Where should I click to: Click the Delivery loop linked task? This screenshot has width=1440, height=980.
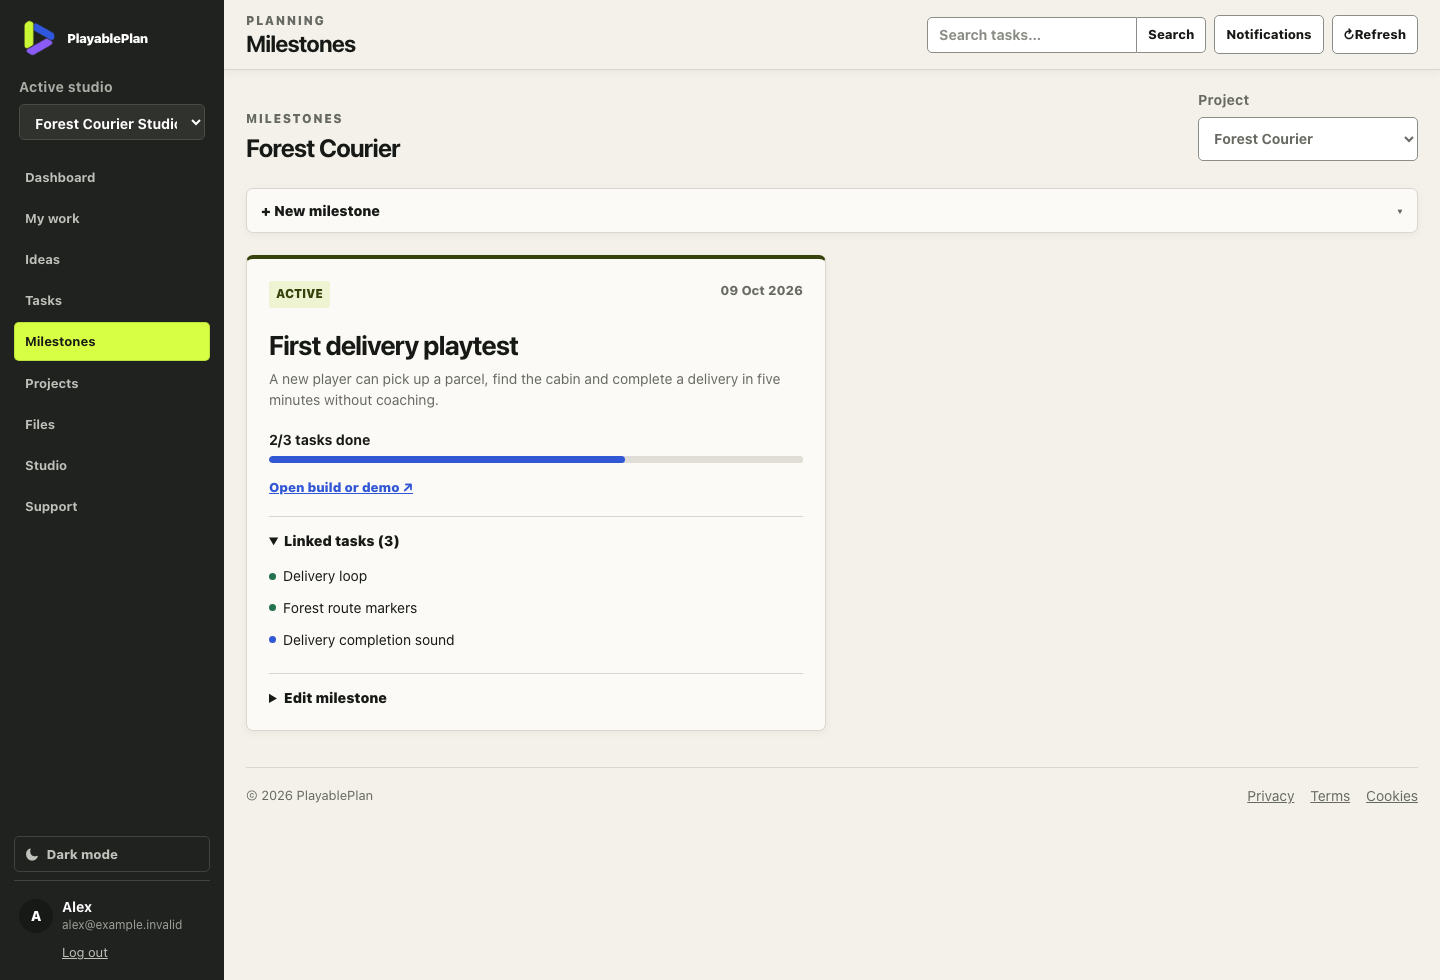point(325,576)
